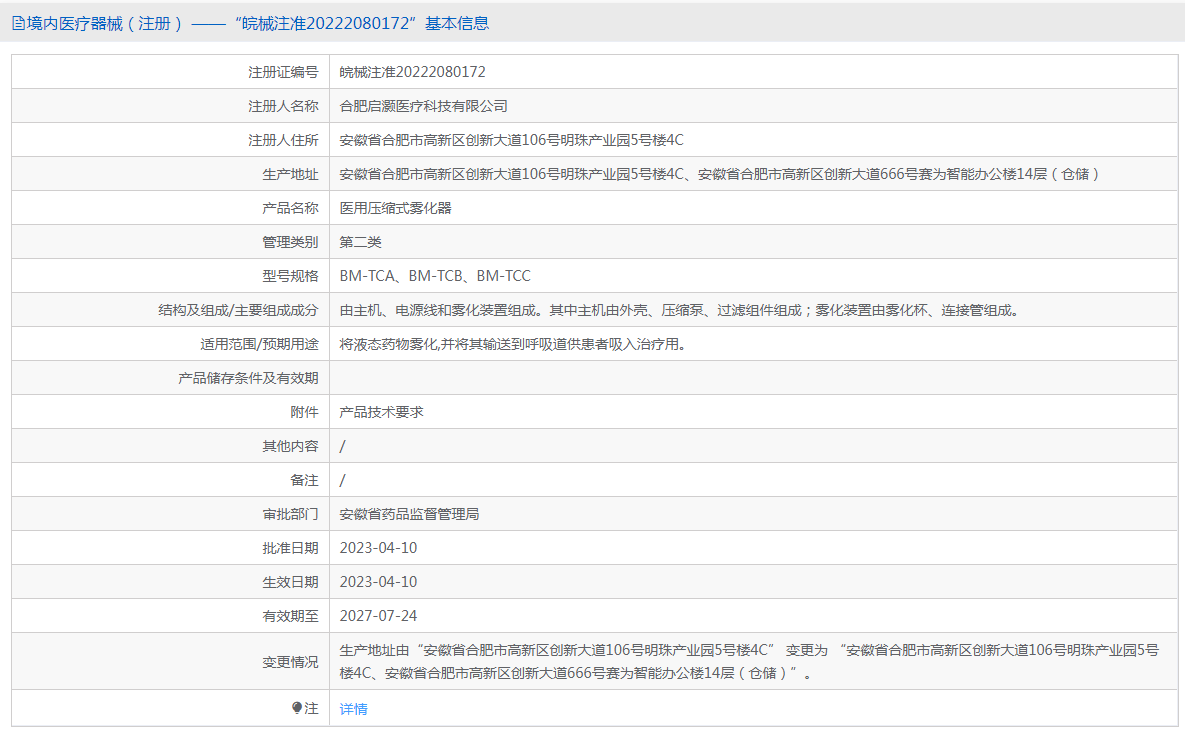Click the 产品技术要求 attachment text
This screenshot has width=1185, height=732.
tap(381, 412)
